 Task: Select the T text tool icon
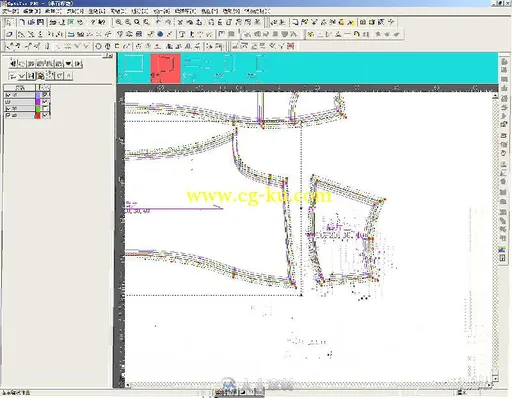pyautogui.click(x=182, y=34)
